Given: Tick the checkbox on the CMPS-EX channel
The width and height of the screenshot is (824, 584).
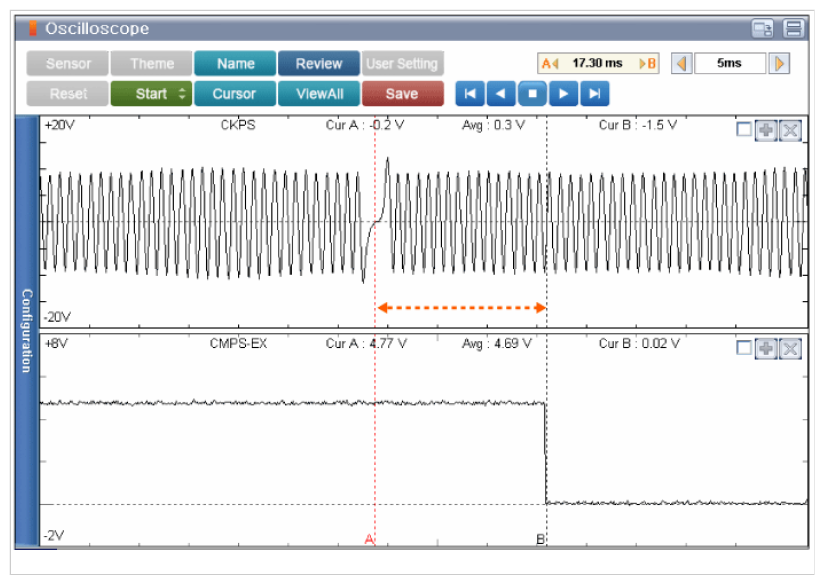Looking at the screenshot, I should (x=744, y=348).
